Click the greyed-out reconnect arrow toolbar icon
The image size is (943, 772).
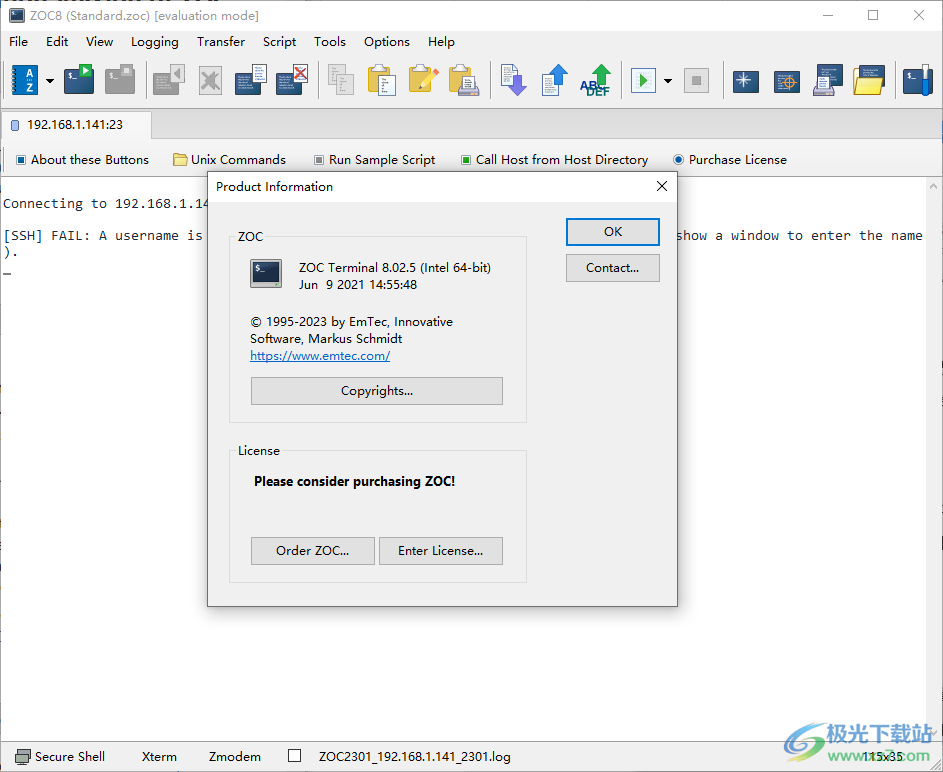pyautogui.click(x=168, y=79)
